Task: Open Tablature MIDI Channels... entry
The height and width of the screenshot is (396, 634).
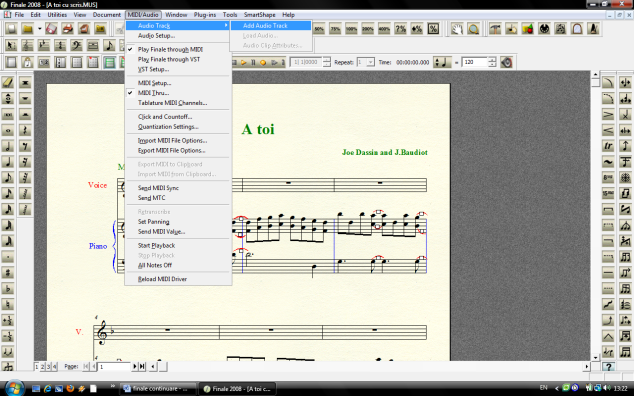Action: click(x=178, y=103)
